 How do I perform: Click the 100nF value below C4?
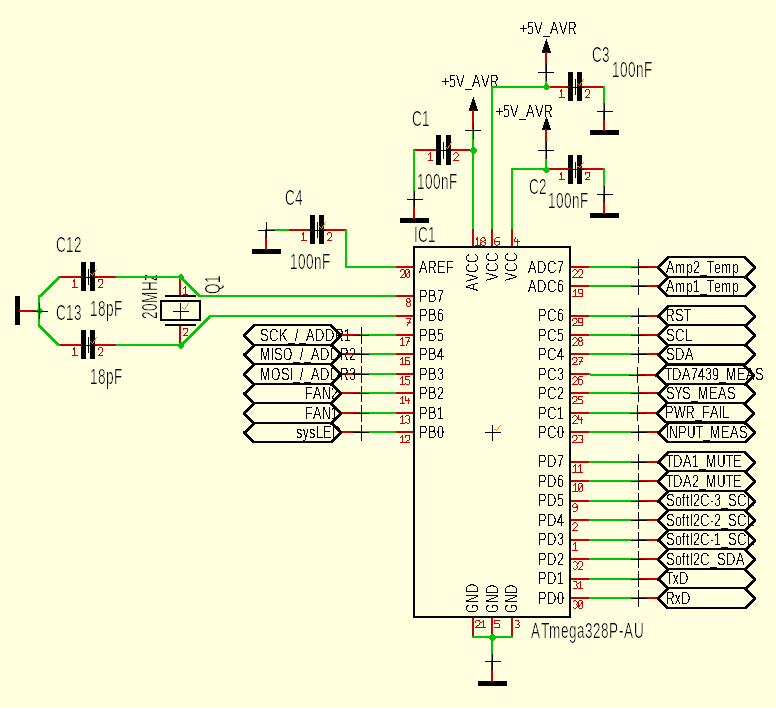[310, 262]
